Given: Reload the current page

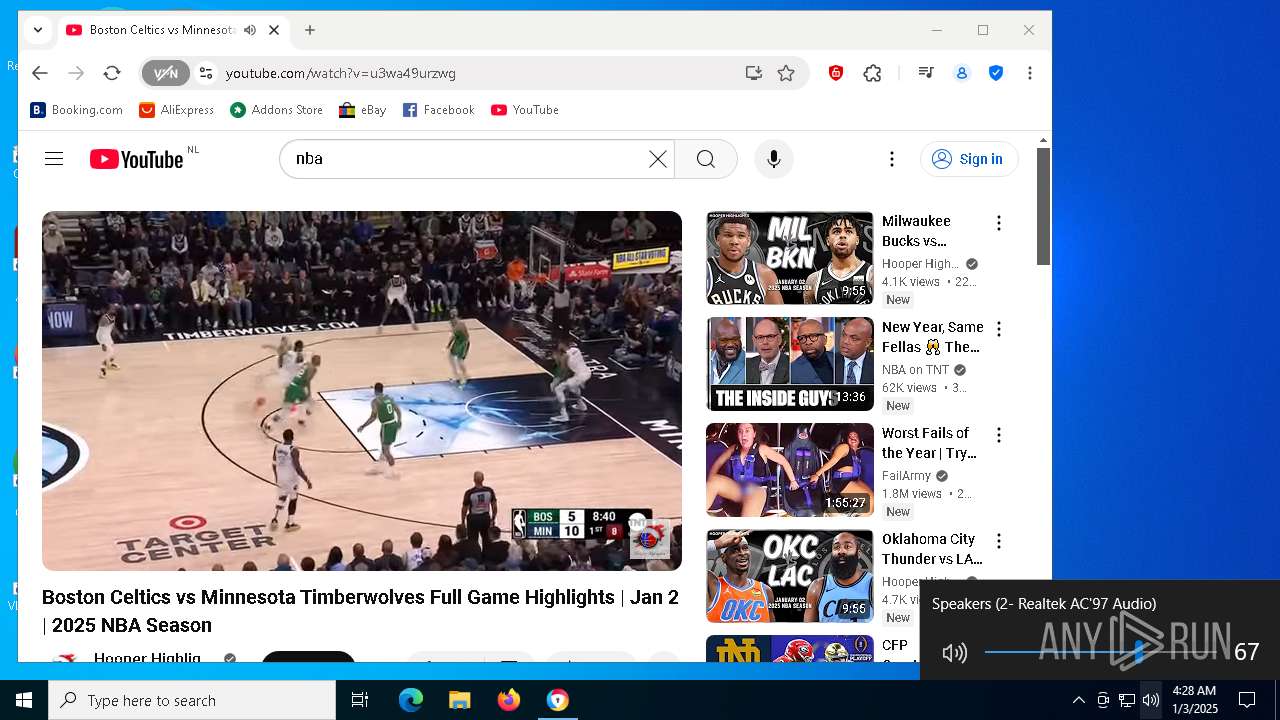Looking at the screenshot, I should point(112,73).
